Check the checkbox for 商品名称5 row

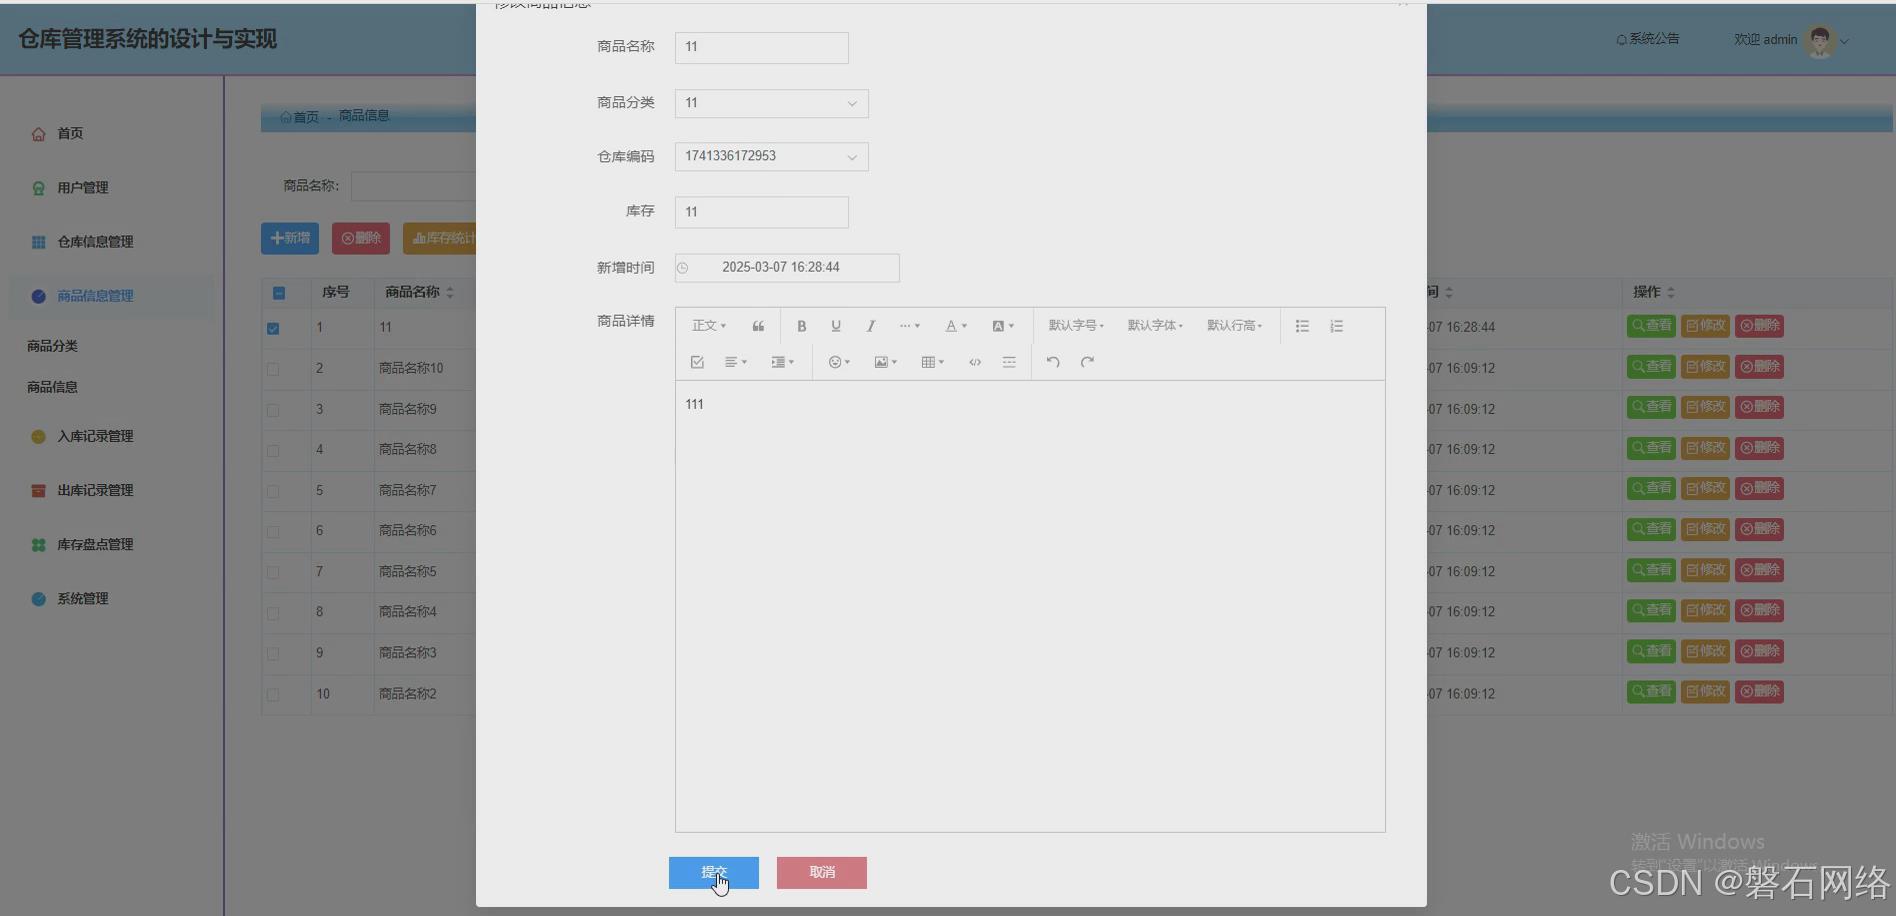coord(273,572)
